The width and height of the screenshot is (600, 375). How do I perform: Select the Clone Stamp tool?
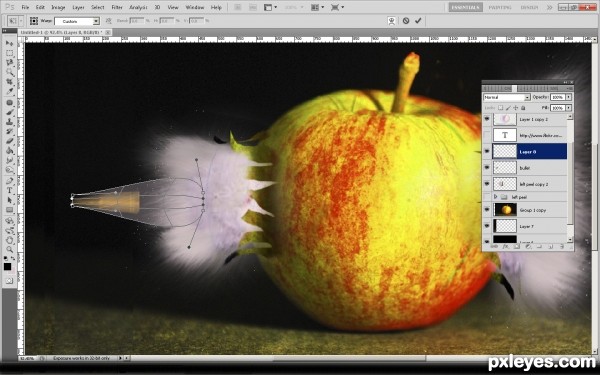pos(9,122)
